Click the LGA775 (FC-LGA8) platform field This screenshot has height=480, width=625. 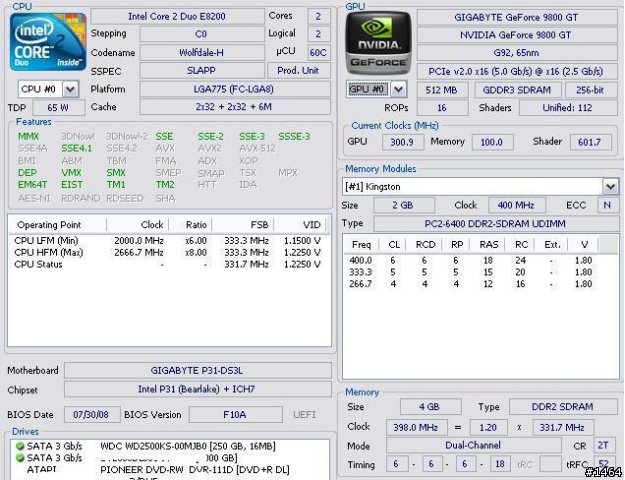pyautogui.click(x=235, y=89)
